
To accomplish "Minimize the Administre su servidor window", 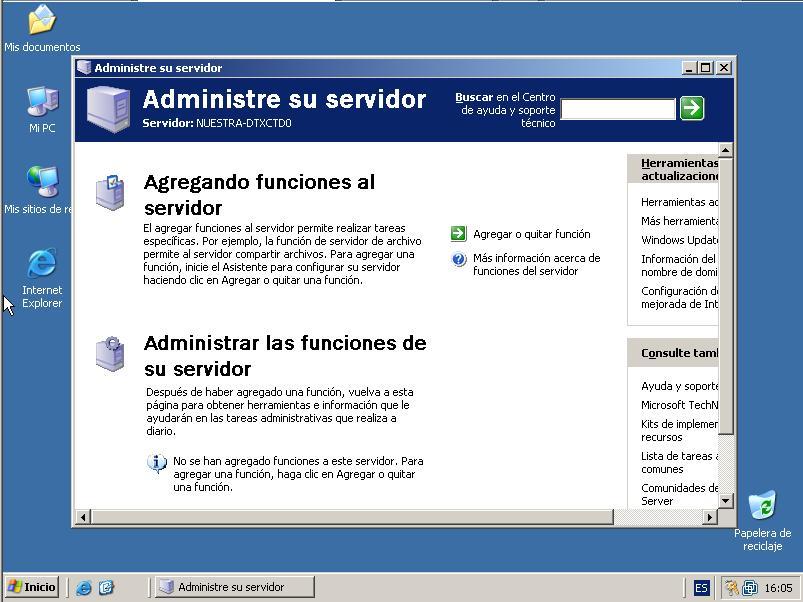I will [689, 68].
